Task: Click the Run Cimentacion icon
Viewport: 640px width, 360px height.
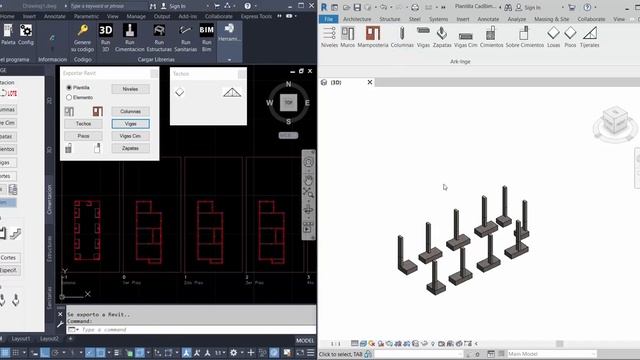Action: point(130,31)
